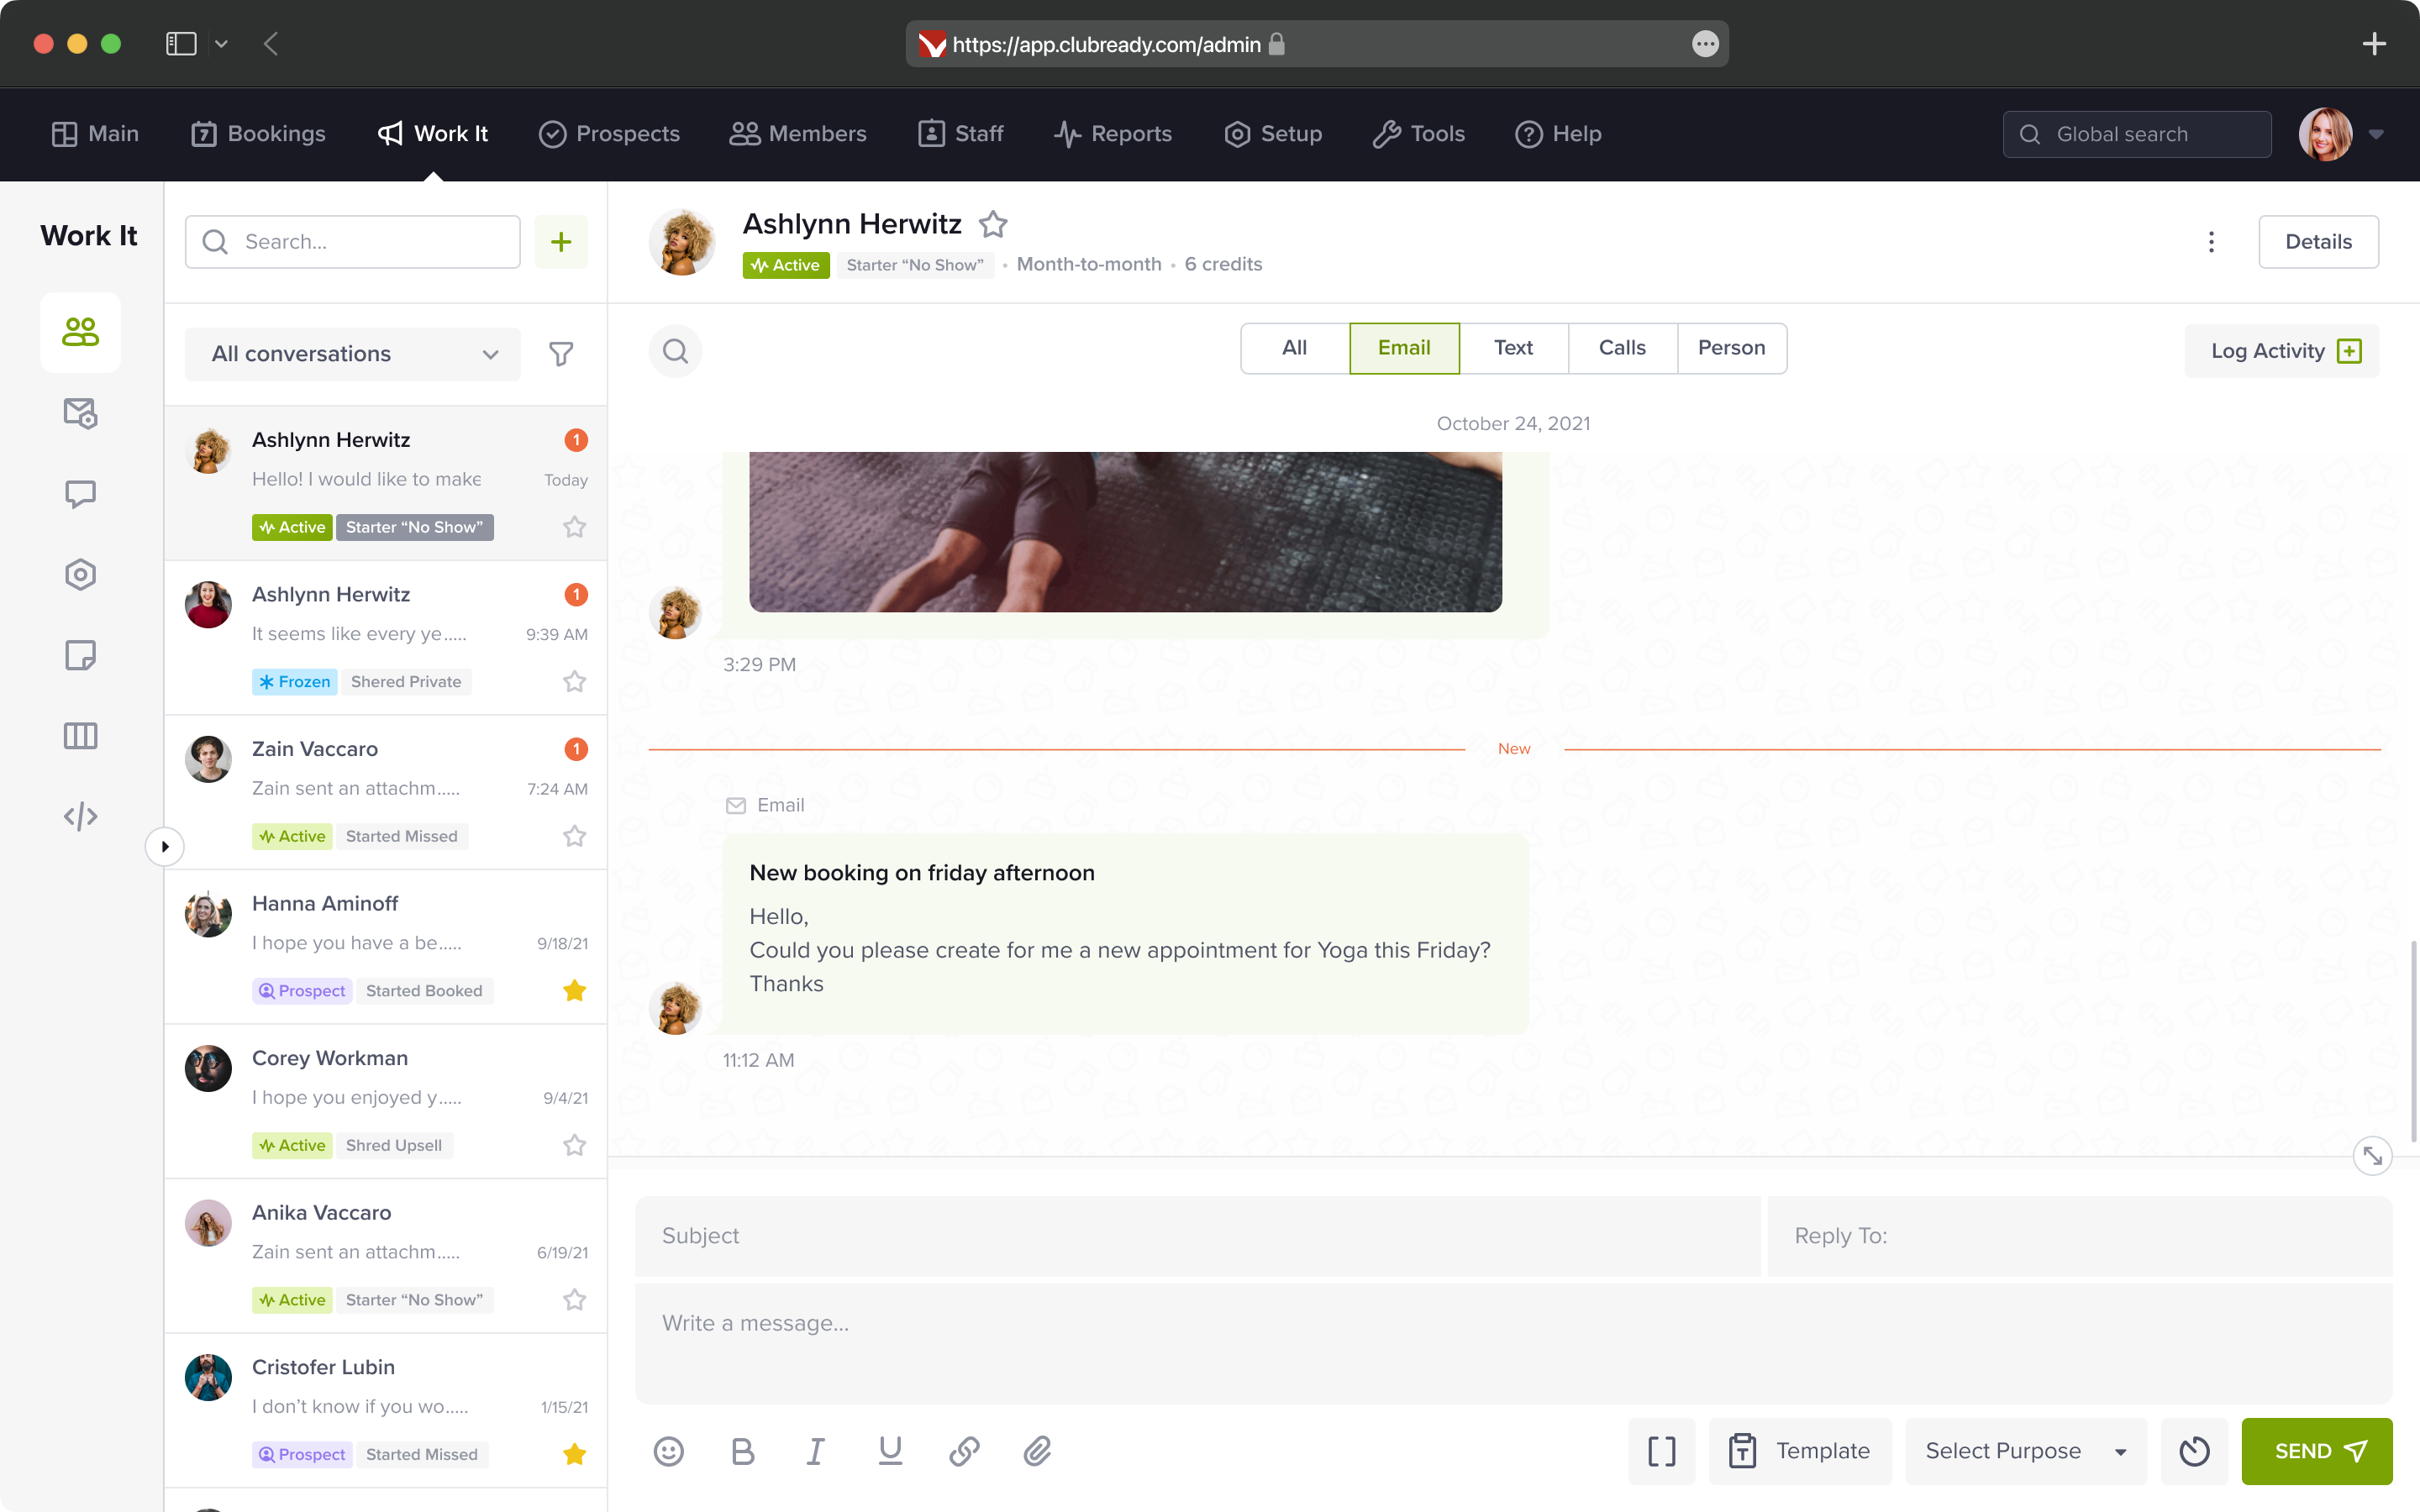Open the Details panel button
Image resolution: width=2420 pixels, height=1512 pixels.
point(2317,242)
